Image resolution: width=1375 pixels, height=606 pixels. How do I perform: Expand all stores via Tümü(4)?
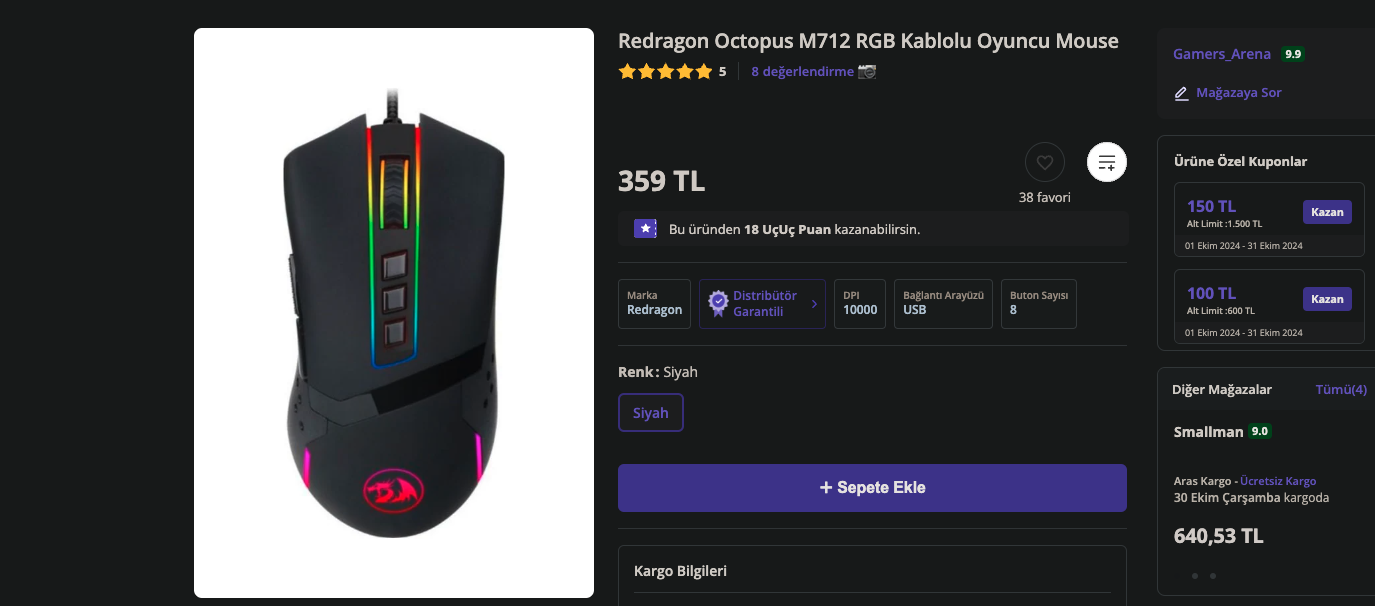coord(1341,389)
